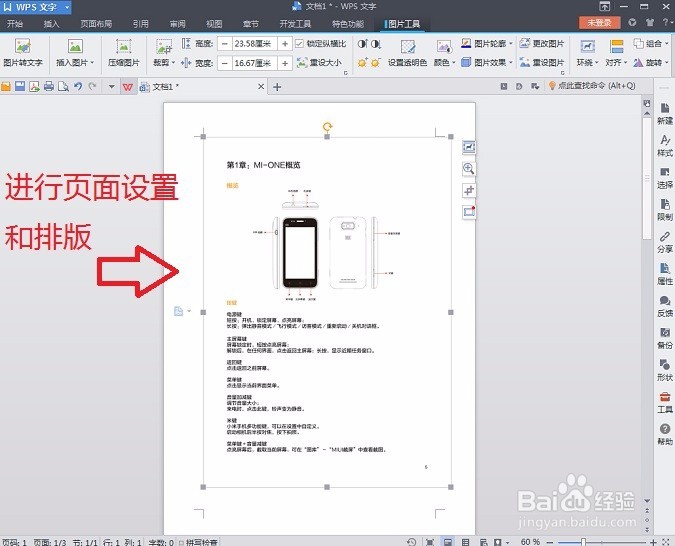The height and width of the screenshot is (546, 675).
Task: Switch to outline view in status bar
Action: (465, 542)
